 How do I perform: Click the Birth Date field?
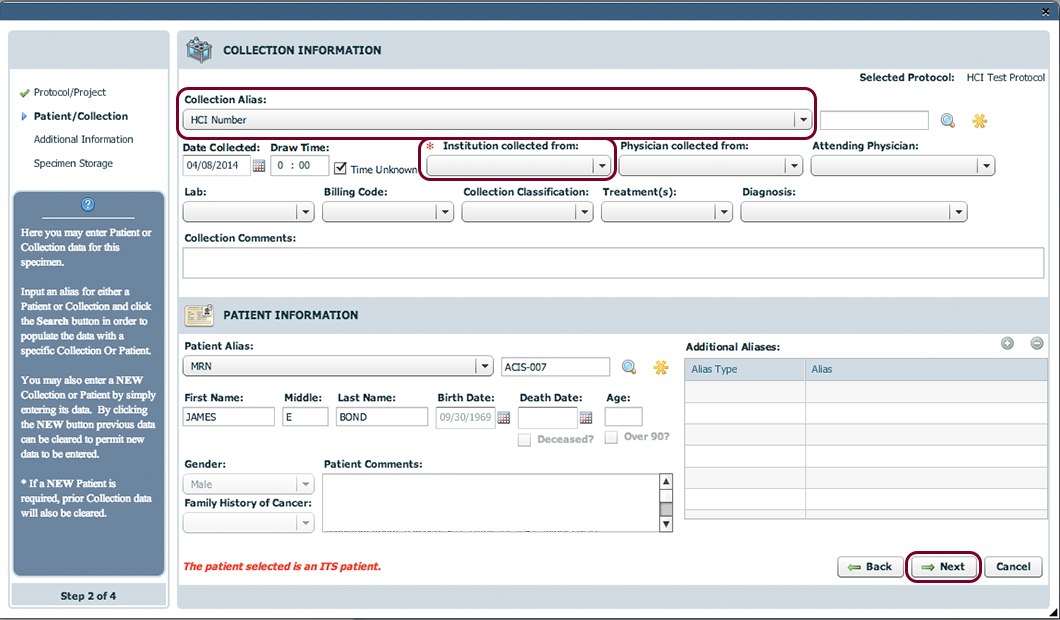point(466,416)
